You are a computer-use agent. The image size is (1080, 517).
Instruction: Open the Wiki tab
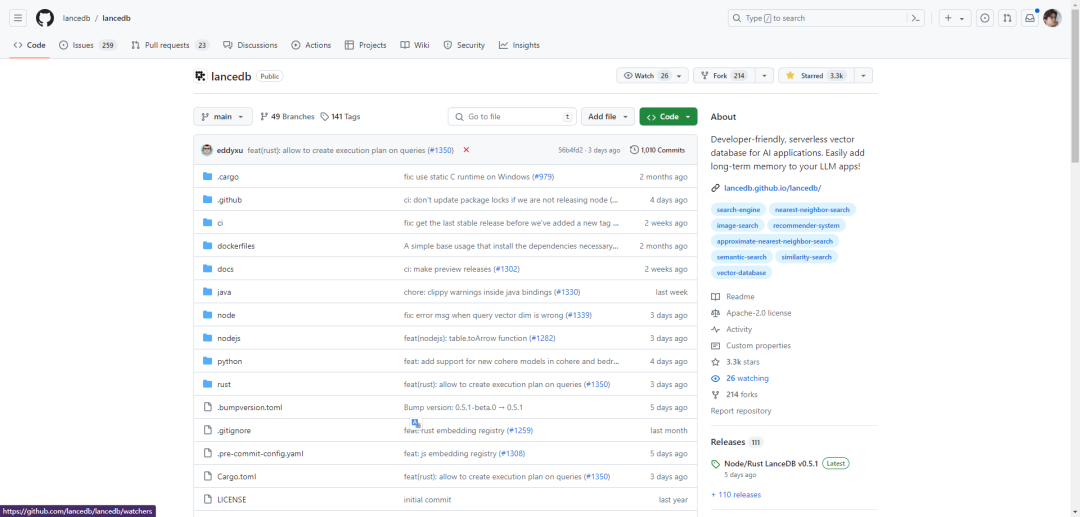pos(415,45)
